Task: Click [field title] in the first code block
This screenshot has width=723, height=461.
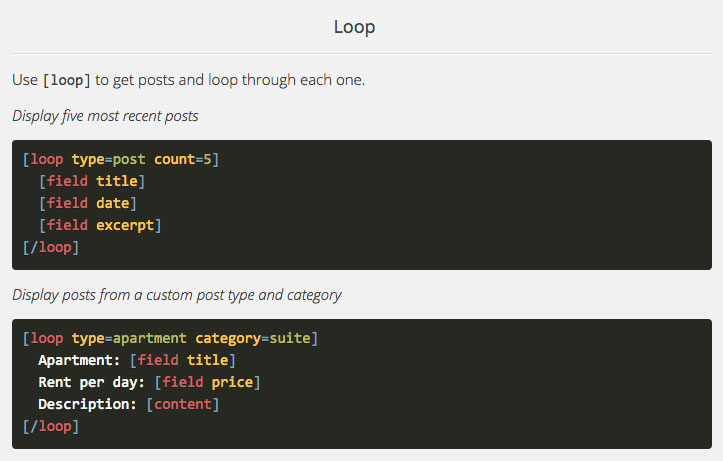Action: (x=92, y=181)
